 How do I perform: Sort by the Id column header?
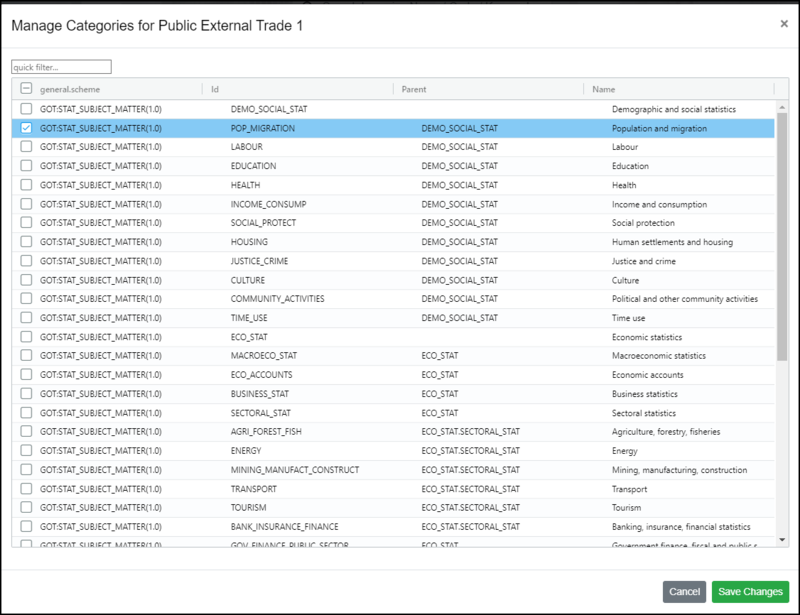click(x=215, y=89)
